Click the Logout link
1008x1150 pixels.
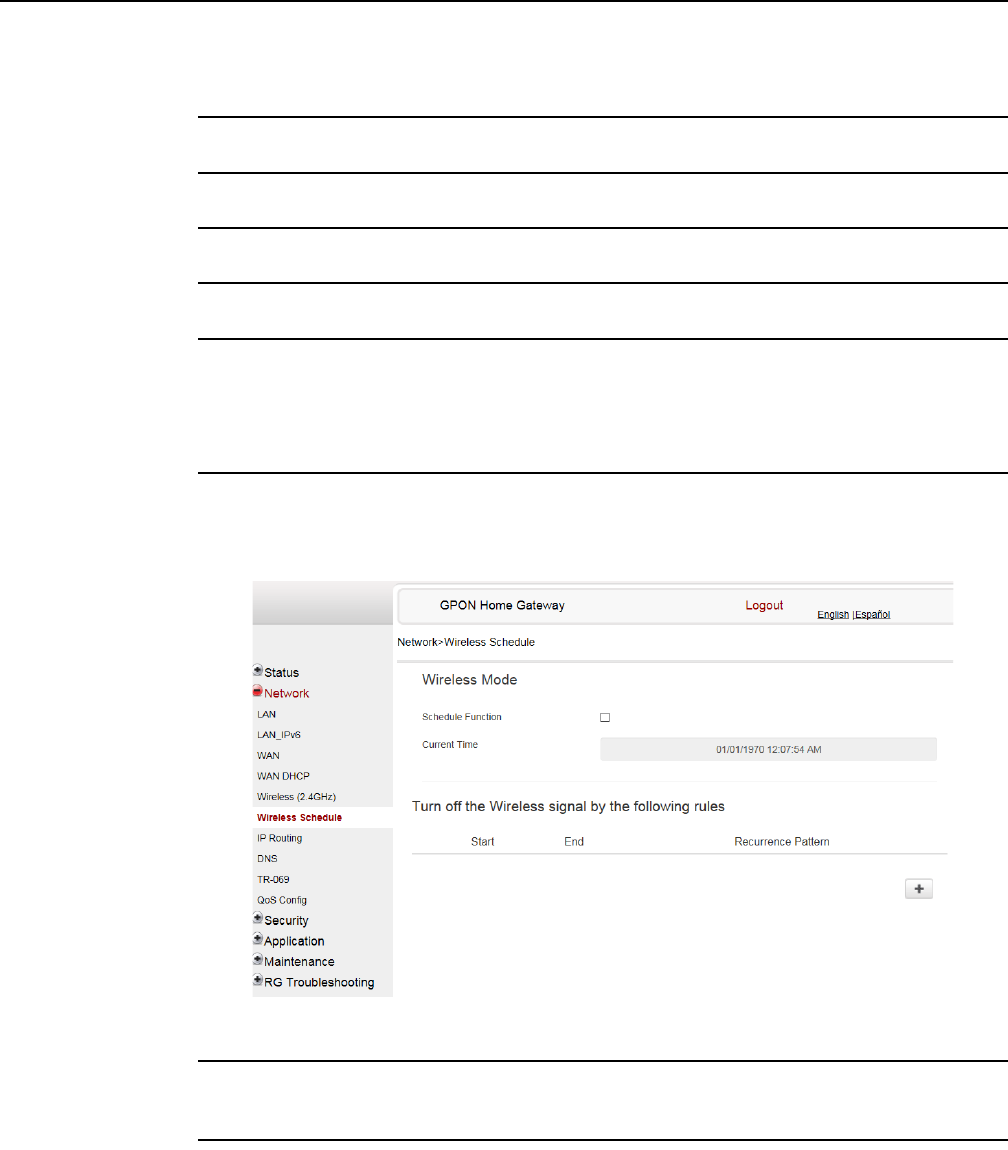click(x=764, y=605)
